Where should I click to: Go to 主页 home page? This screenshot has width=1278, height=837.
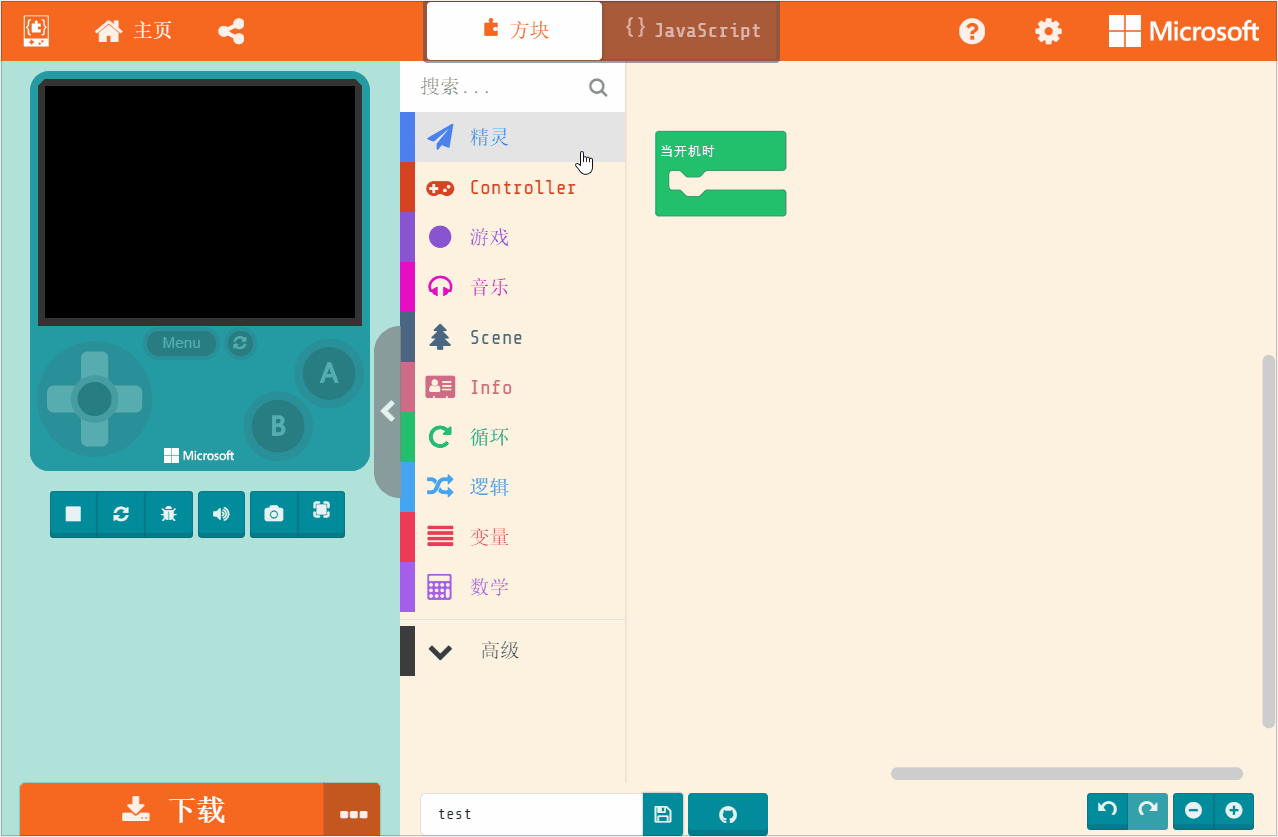point(133,31)
